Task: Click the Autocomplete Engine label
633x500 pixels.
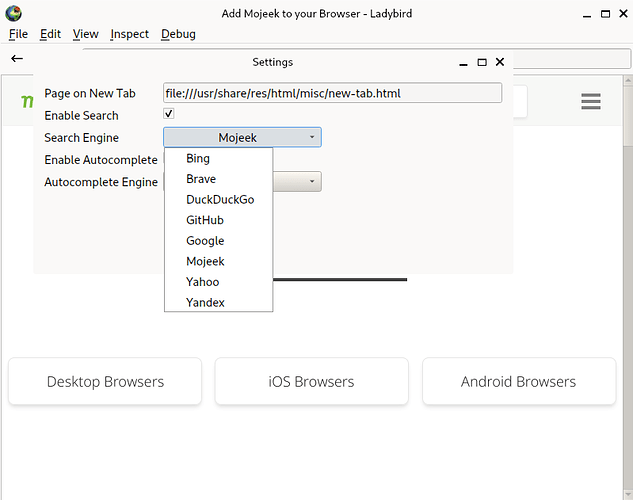Action: (101, 182)
